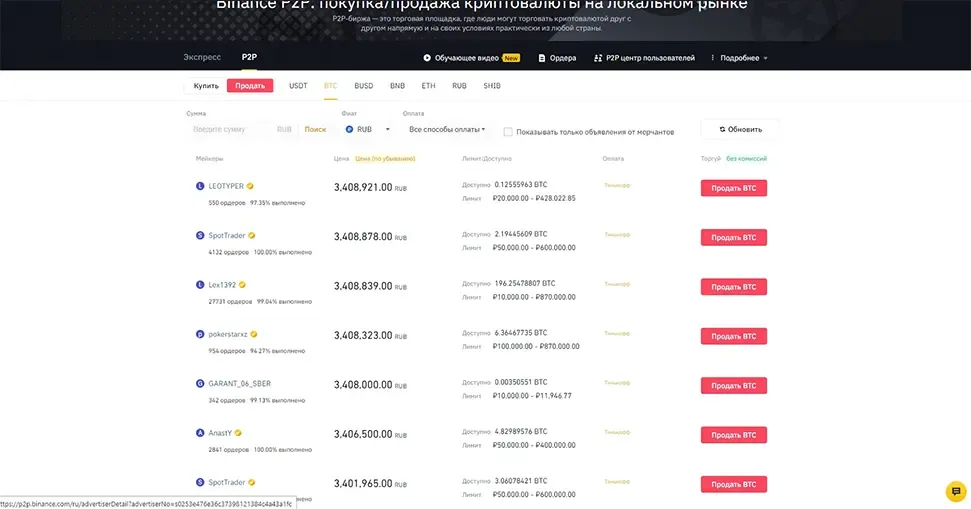
Task: Click Продать BTC for AnastY
Action: 734,435
